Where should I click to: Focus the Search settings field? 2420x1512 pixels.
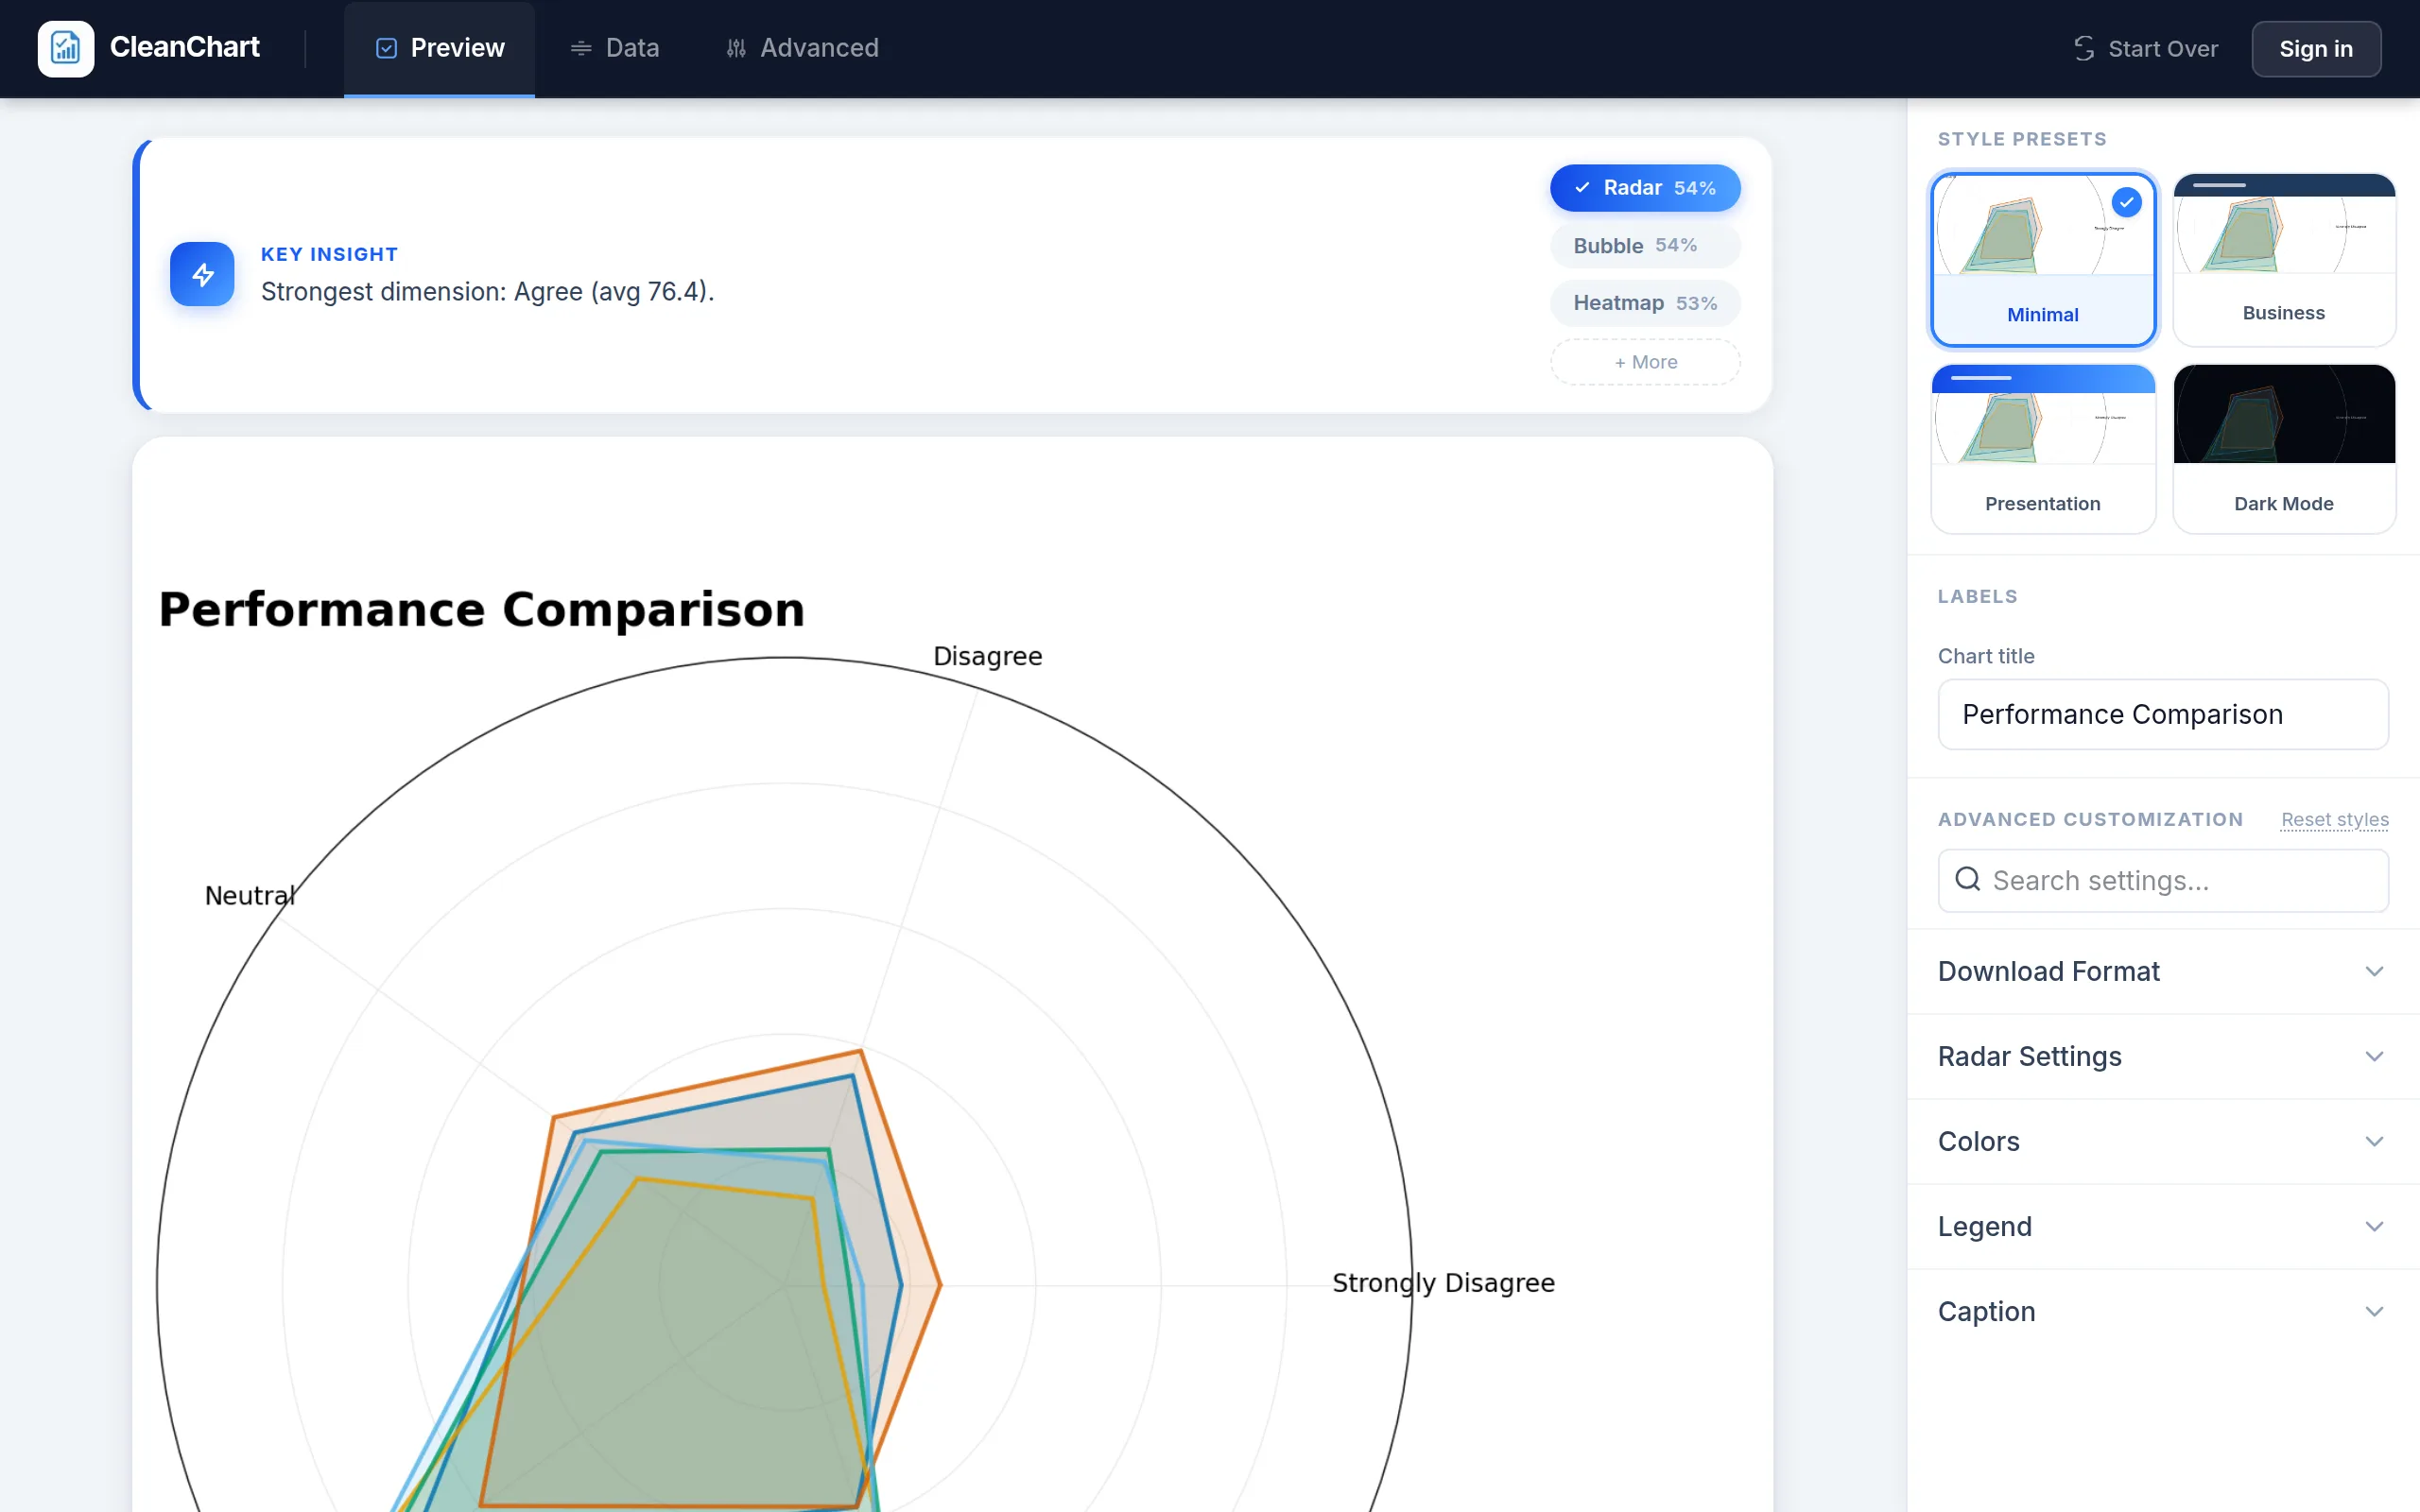(x=2163, y=880)
